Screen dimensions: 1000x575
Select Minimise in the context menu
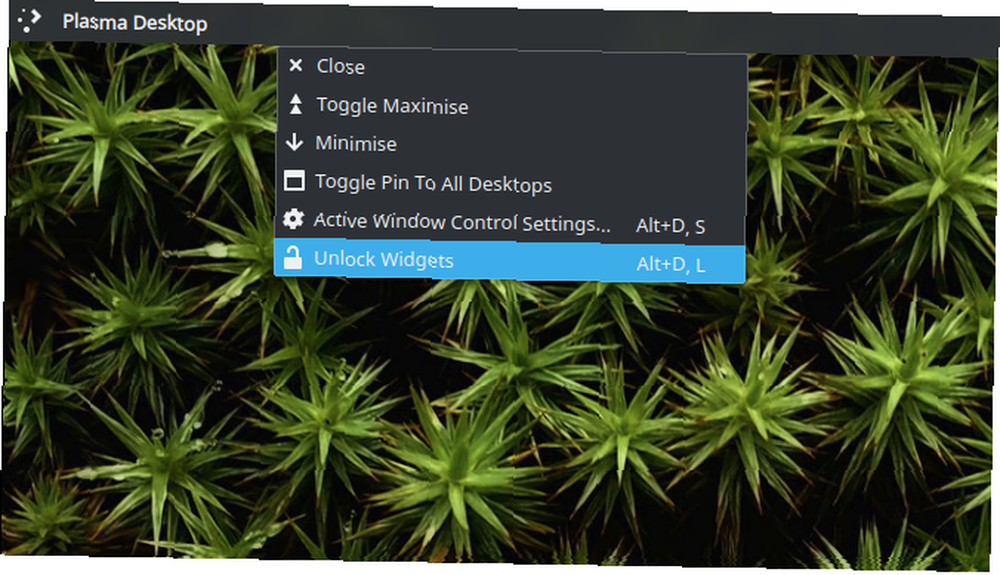[511, 143]
